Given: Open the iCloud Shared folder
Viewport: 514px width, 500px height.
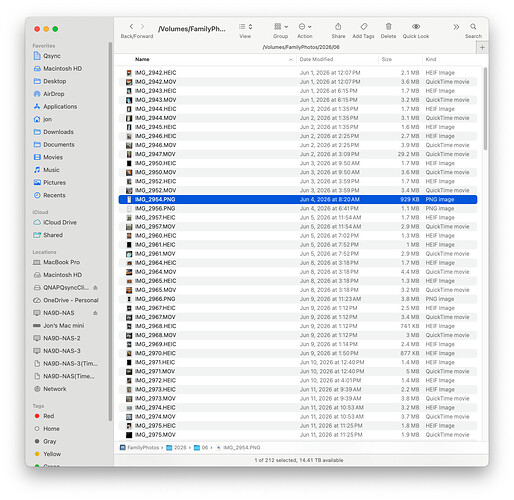Looking at the screenshot, I should click(x=53, y=235).
